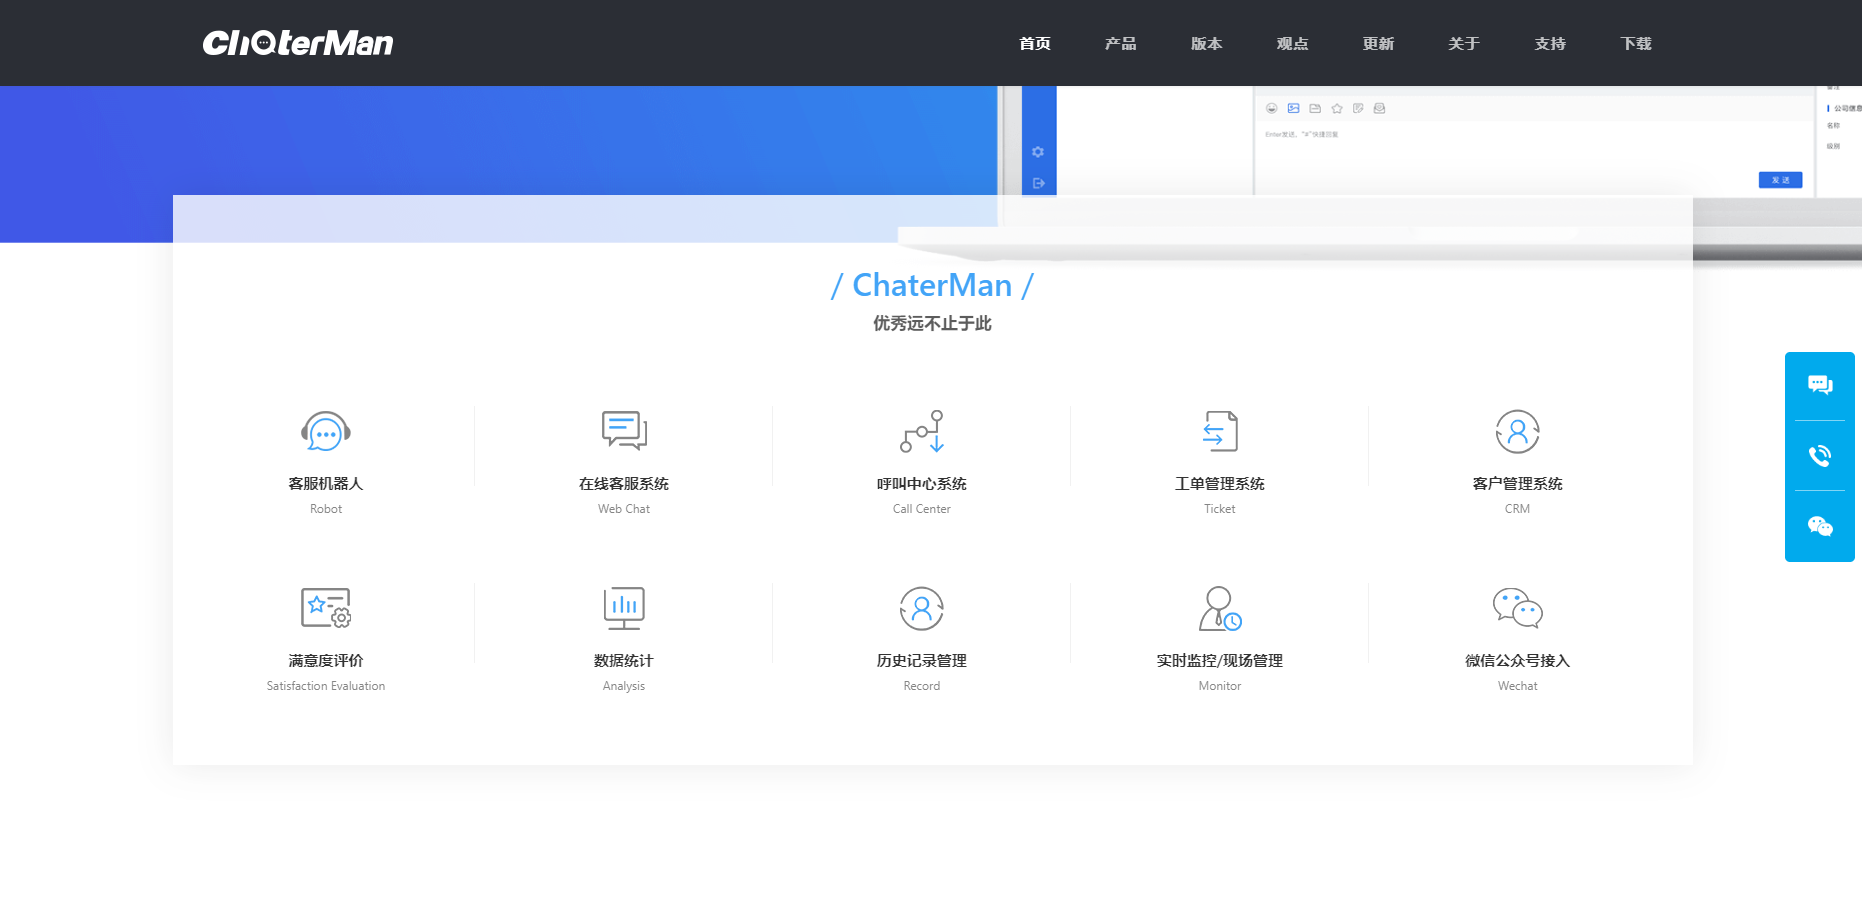Click the folder icon in banner chat toolbar
The width and height of the screenshot is (1862, 911).
coord(1315,108)
